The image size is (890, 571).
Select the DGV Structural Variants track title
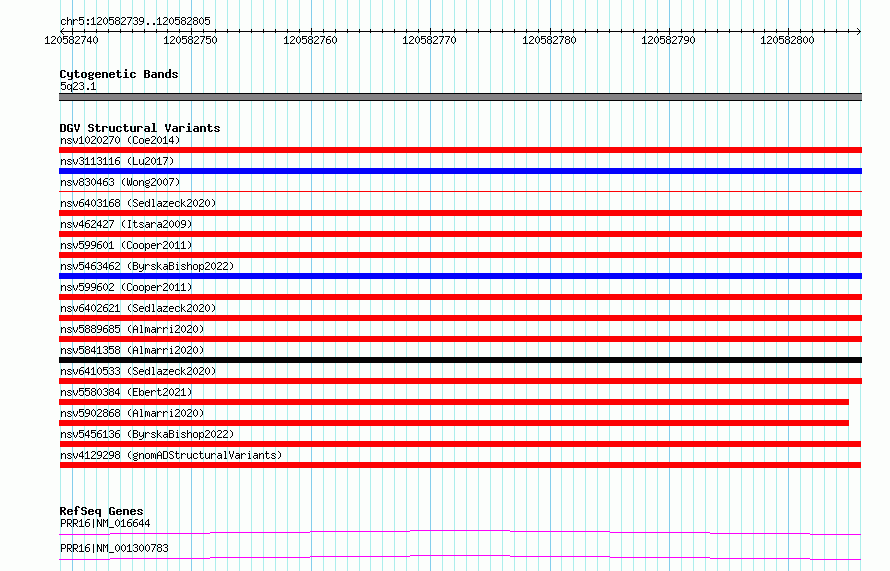coord(140,128)
